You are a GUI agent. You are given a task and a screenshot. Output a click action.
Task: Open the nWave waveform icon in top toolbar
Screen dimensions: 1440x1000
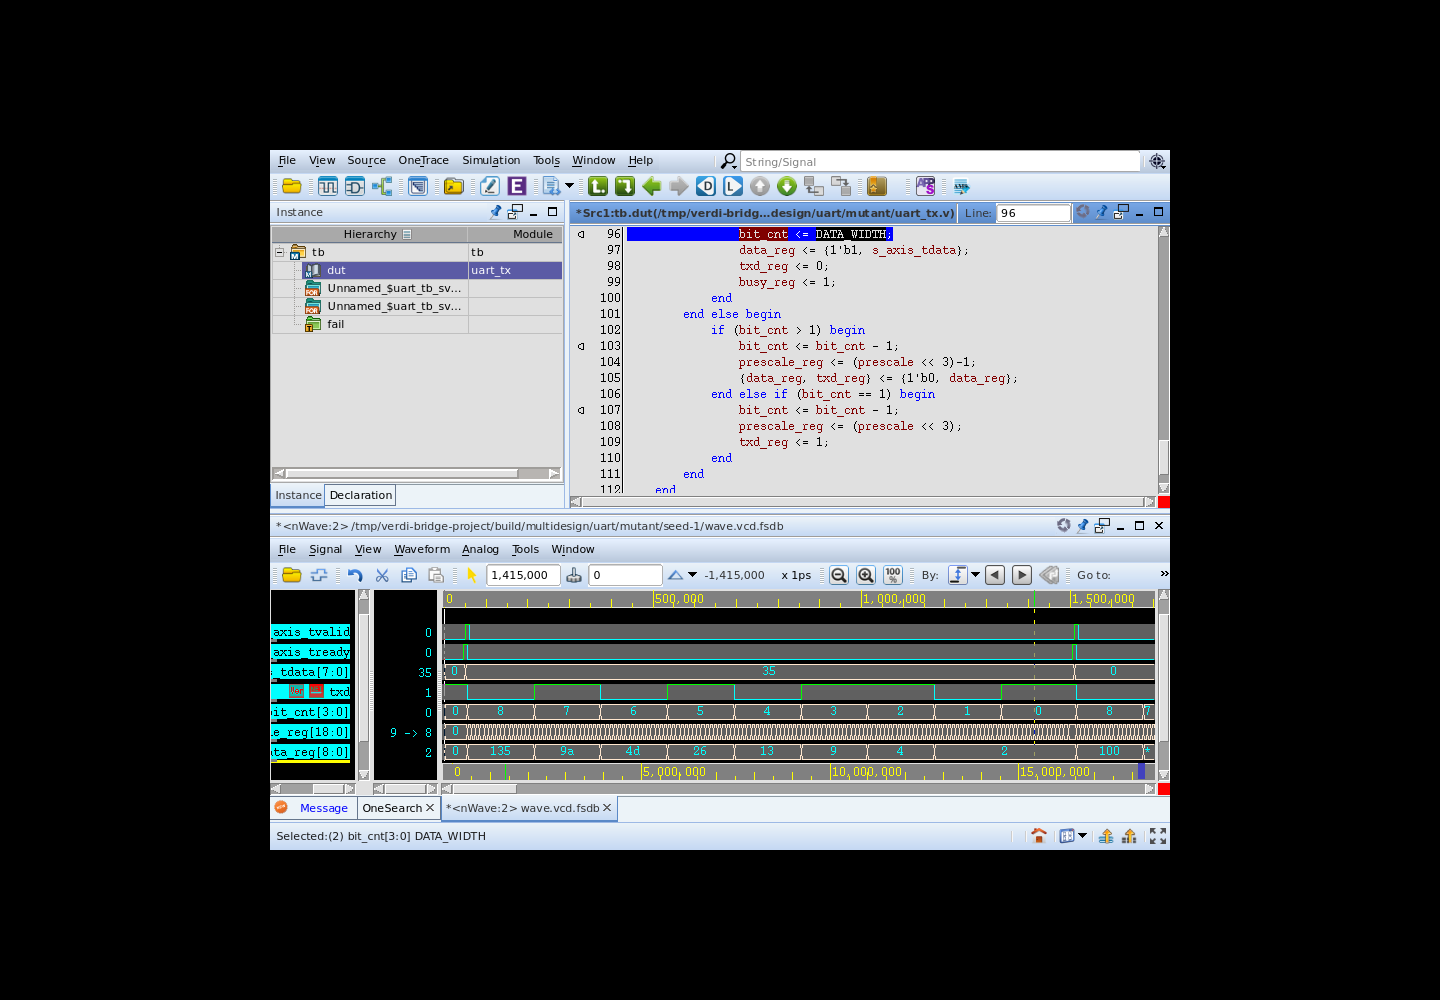(328, 186)
